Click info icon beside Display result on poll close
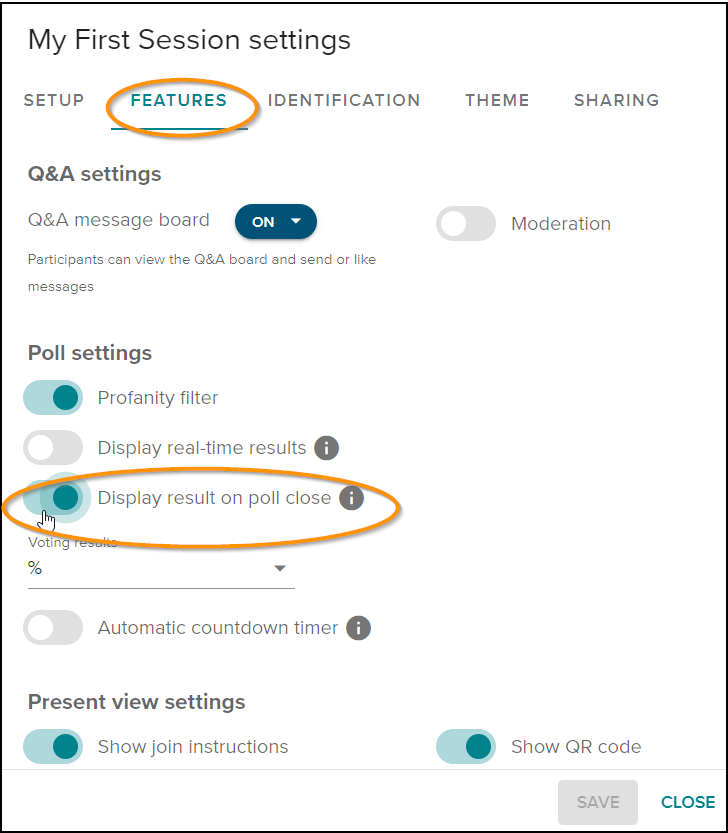728x833 pixels. [351, 498]
